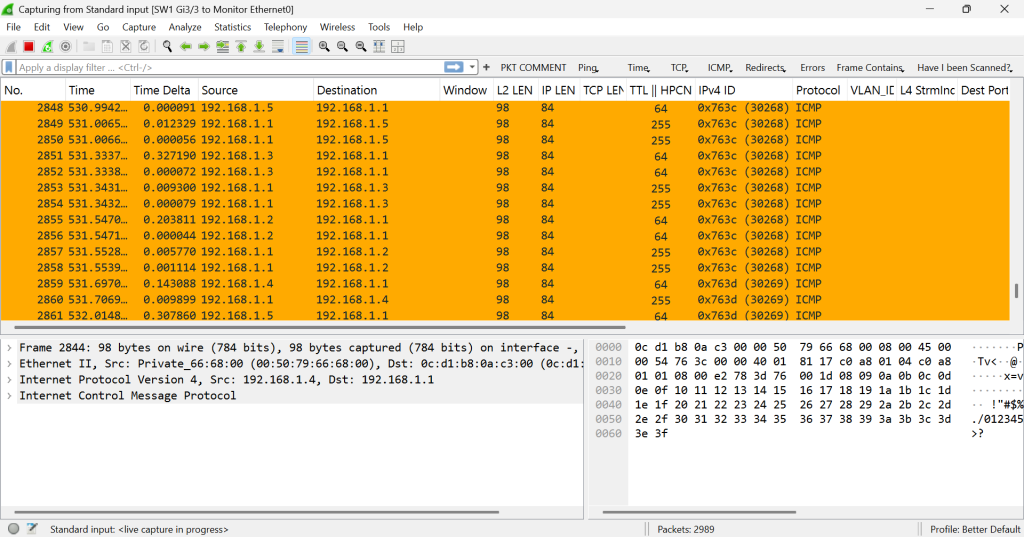Toggle auto-scroll during live capture

point(278,46)
